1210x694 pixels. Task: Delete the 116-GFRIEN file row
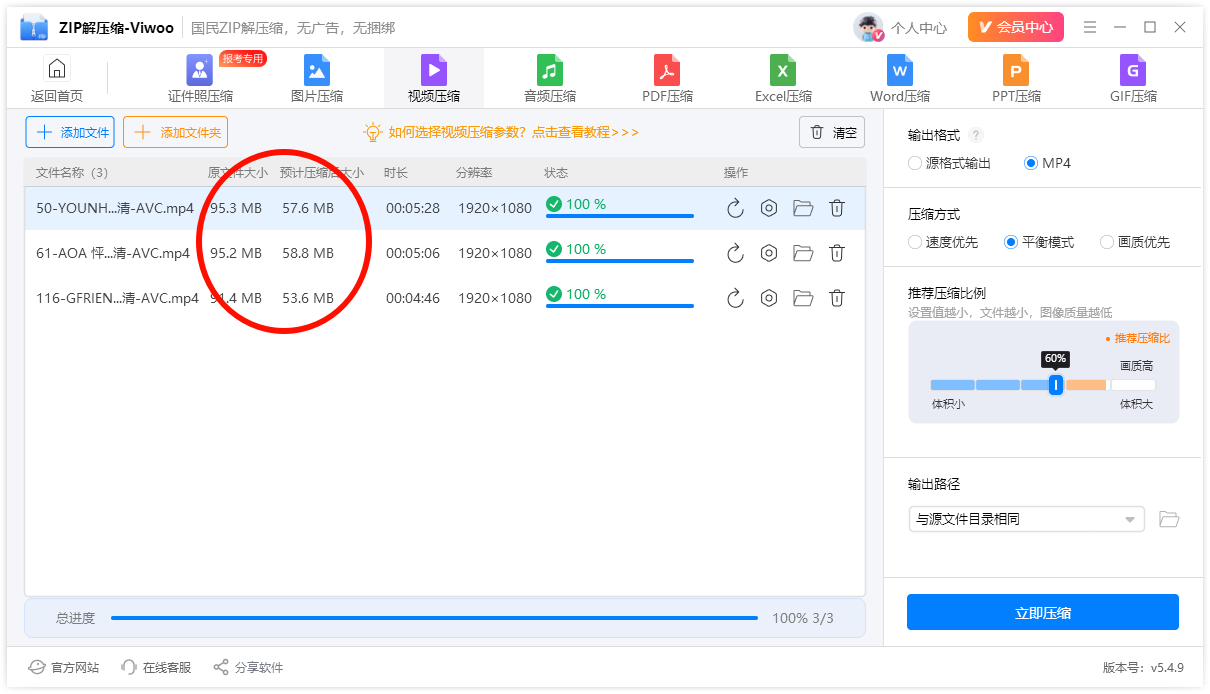coord(837,298)
